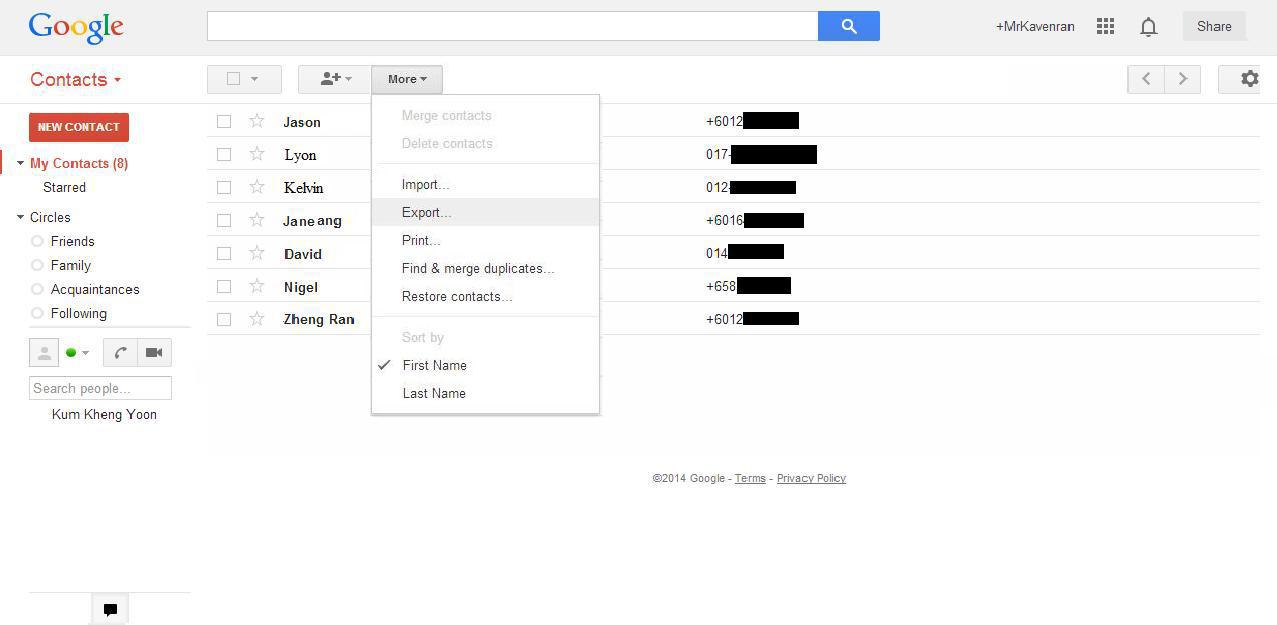The height and width of the screenshot is (625, 1277).
Task: Select the Friends circle radio button
Action: pyautogui.click(x=37, y=241)
